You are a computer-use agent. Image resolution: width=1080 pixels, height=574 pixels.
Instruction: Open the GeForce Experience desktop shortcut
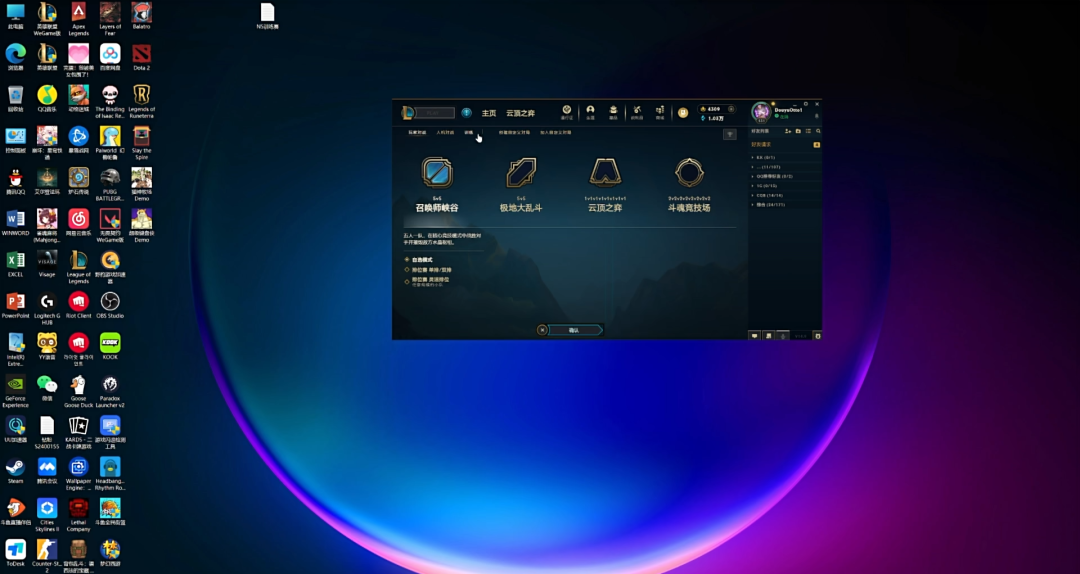(x=15, y=391)
